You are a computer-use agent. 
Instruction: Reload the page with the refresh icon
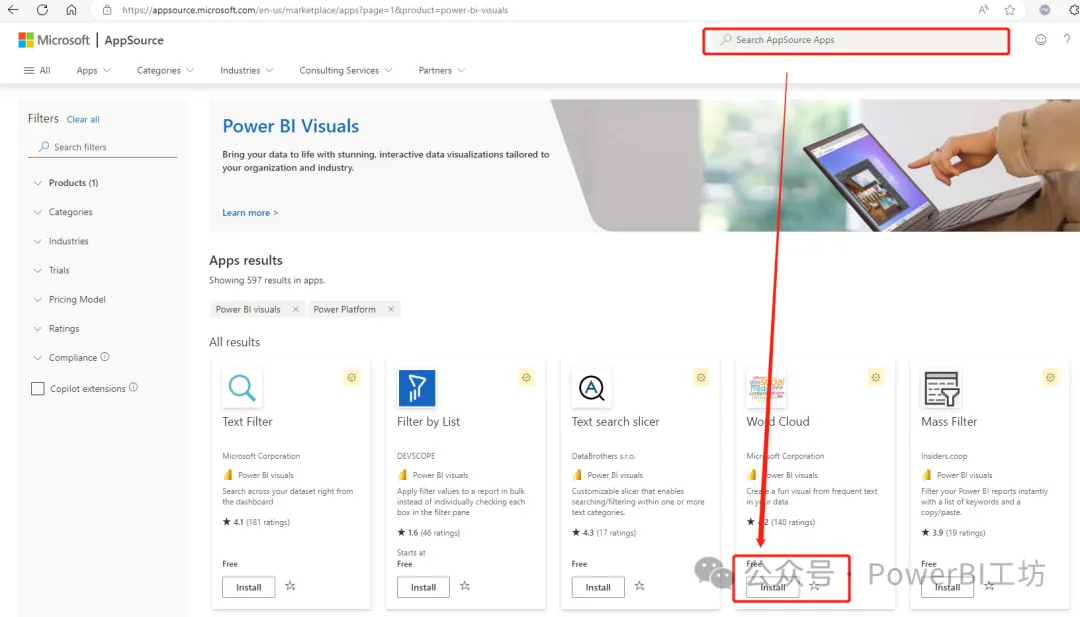(x=42, y=10)
